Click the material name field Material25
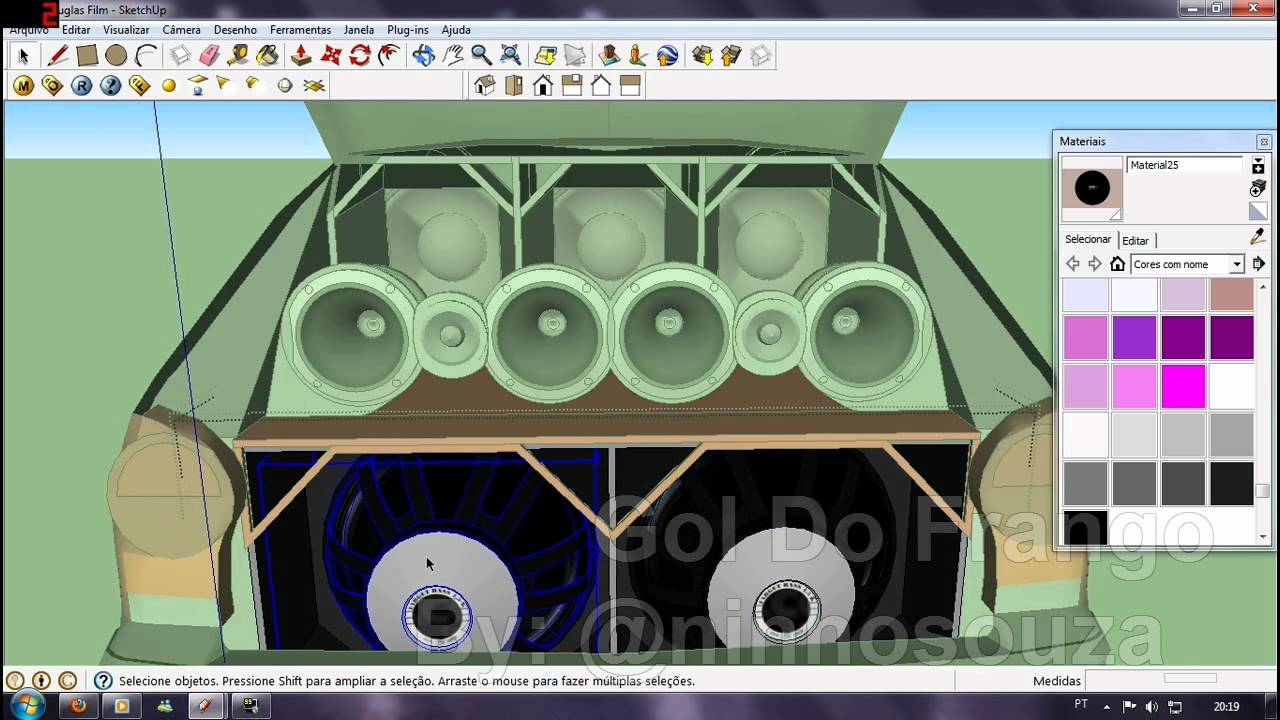 [x=1185, y=165]
